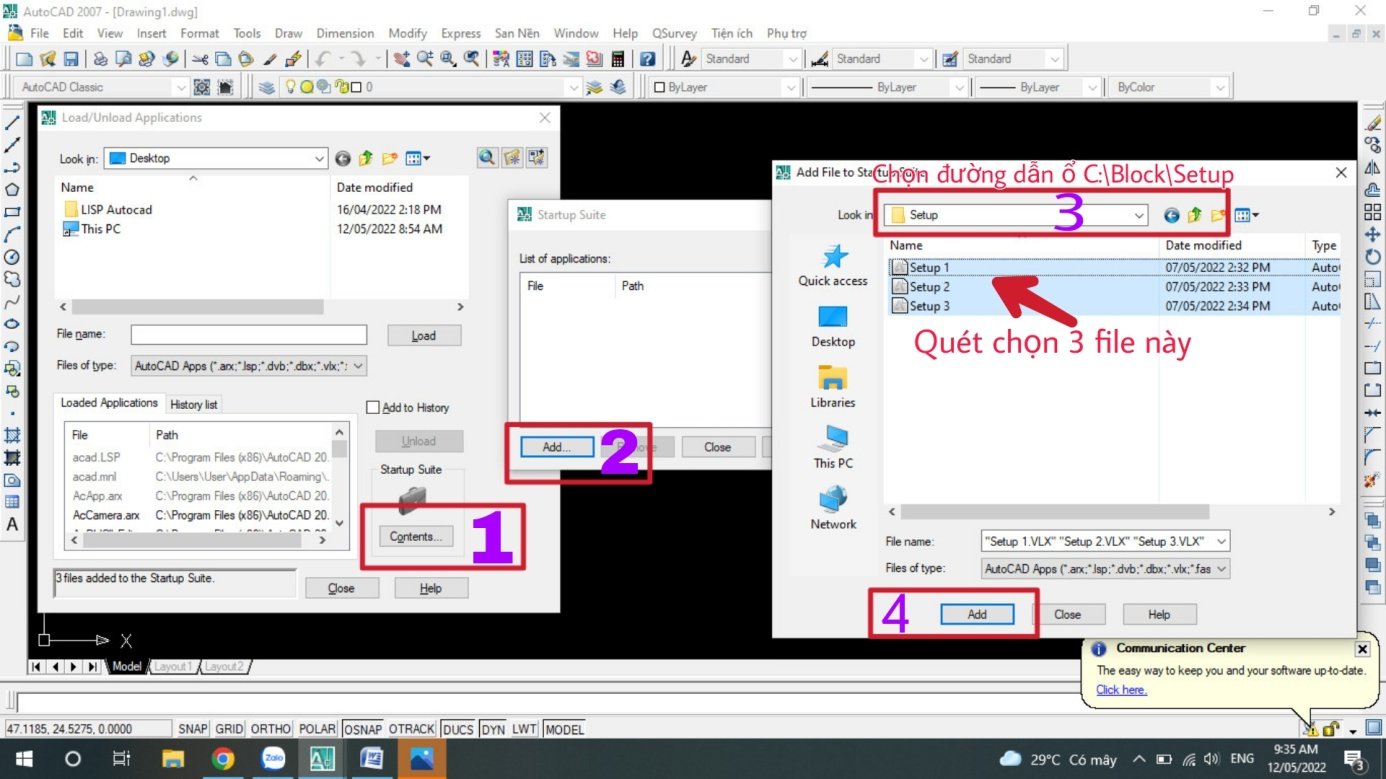The height and width of the screenshot is (779, 1386).
Task: Expand the Look in Setup dropdown
Action: coord(1139,215)
